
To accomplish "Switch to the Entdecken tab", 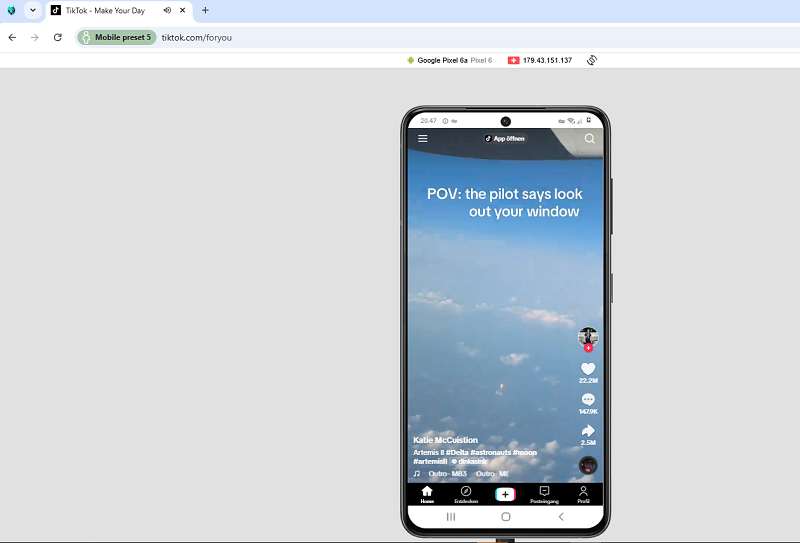I will tap(466, 495).
